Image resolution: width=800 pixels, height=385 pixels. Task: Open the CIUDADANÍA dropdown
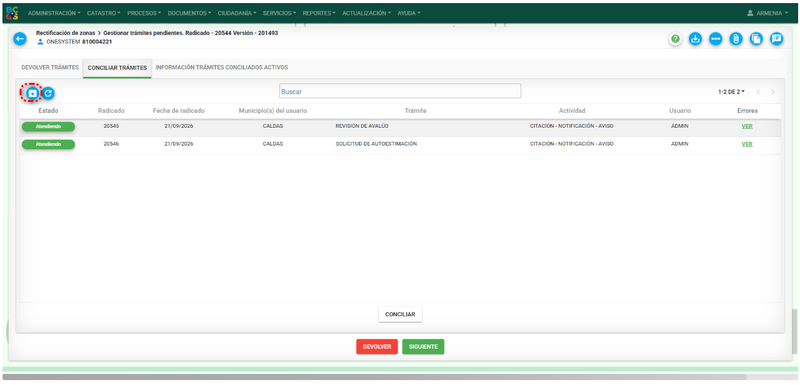point(237,13)
